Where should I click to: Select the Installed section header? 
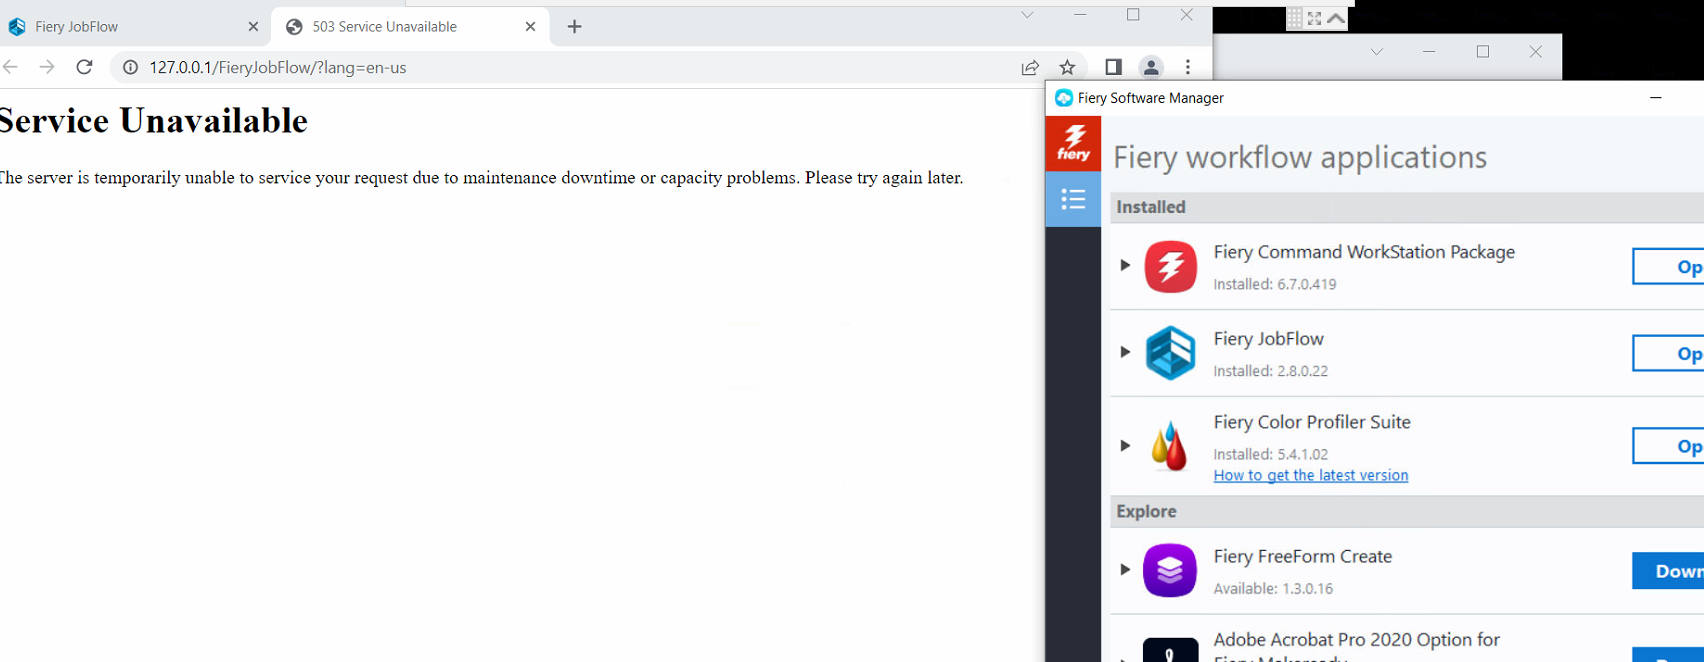[1407, 207]
